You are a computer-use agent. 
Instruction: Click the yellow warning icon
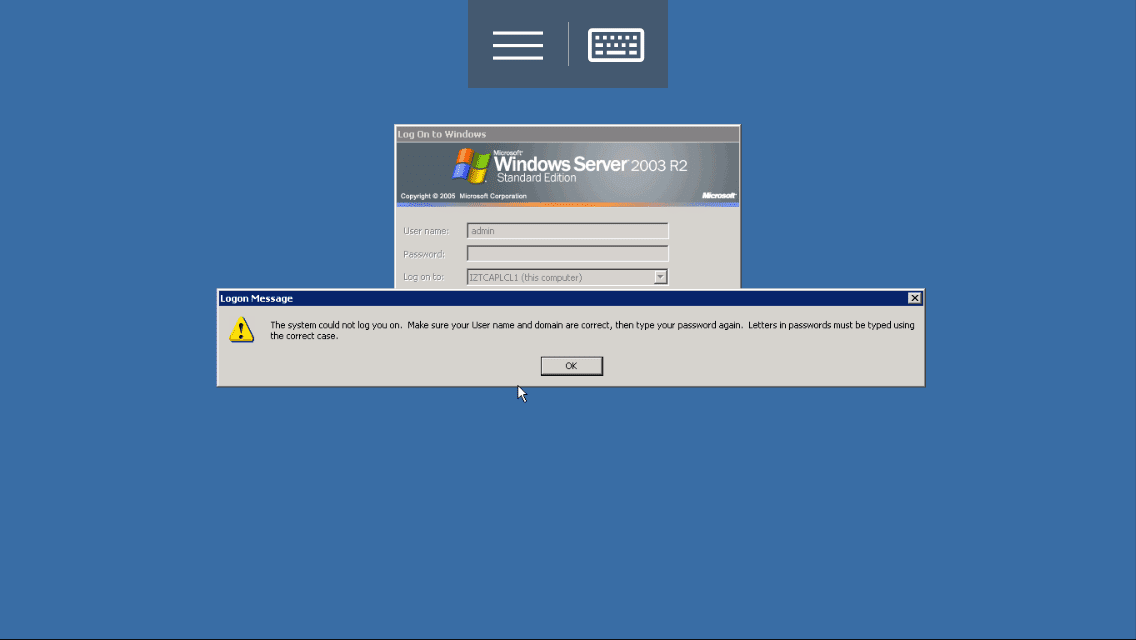point(242,330)
